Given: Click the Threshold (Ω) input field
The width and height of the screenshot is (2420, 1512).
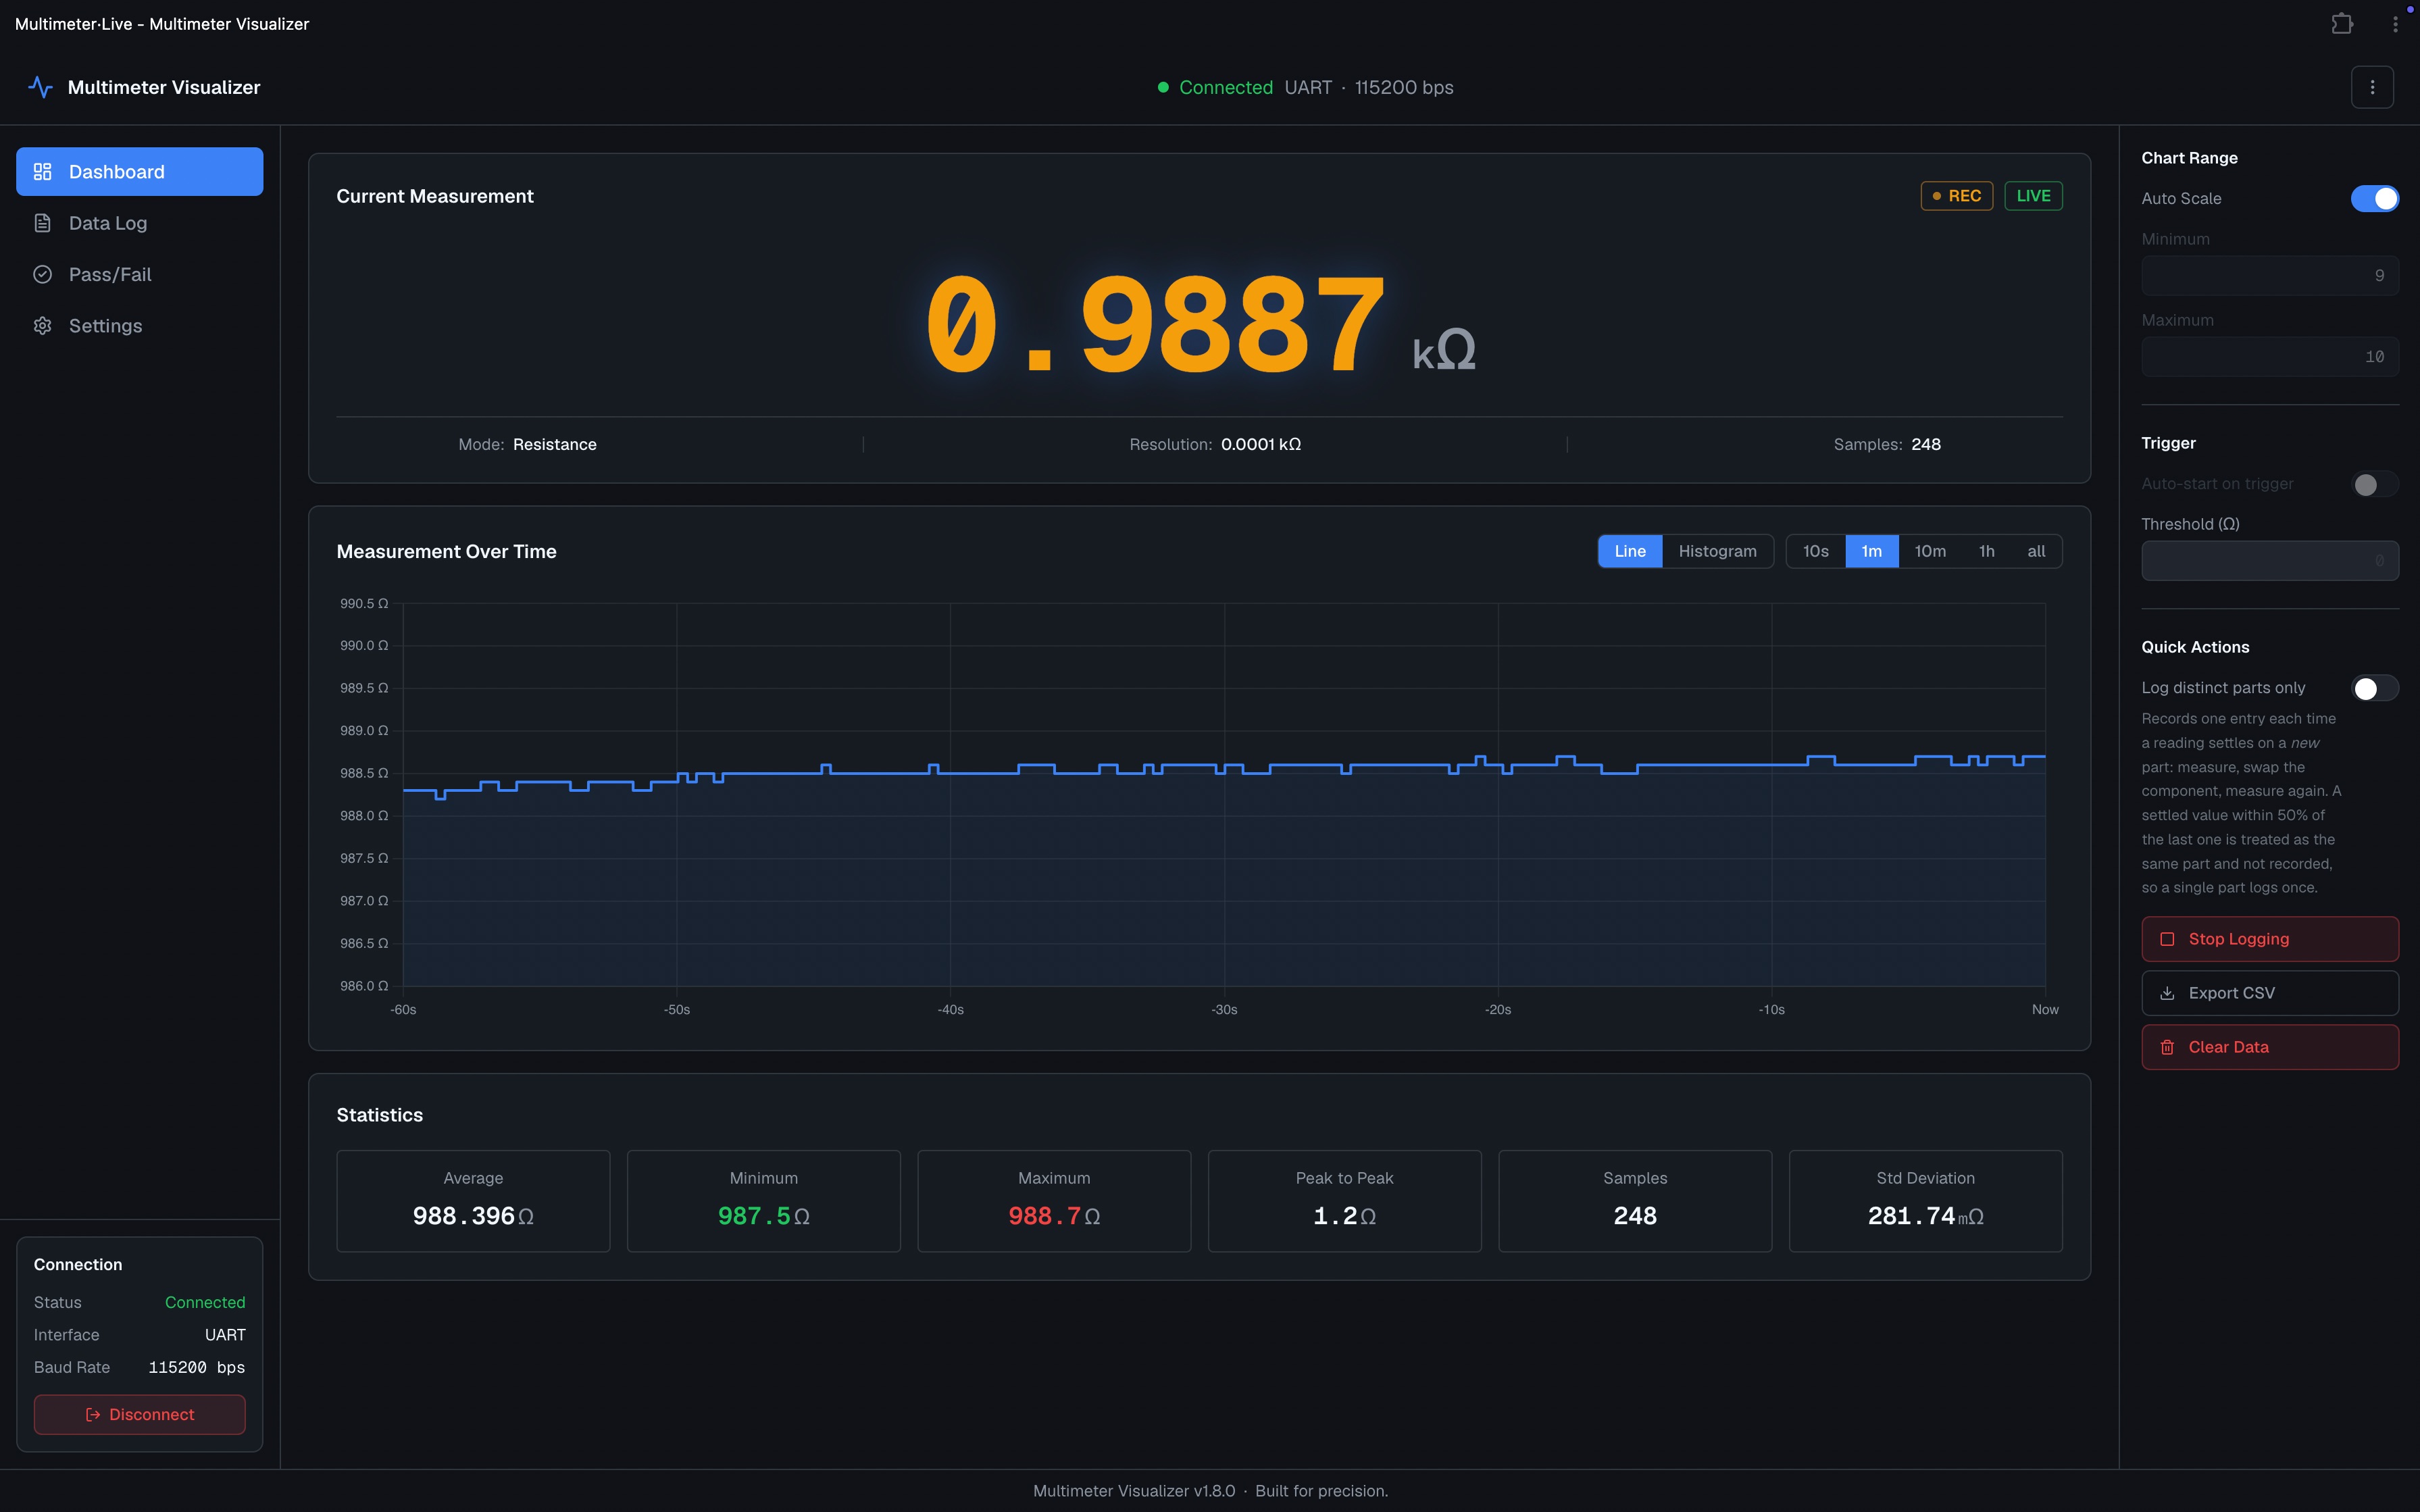Looking at the screenshot, I should [x=2270, y=560].
